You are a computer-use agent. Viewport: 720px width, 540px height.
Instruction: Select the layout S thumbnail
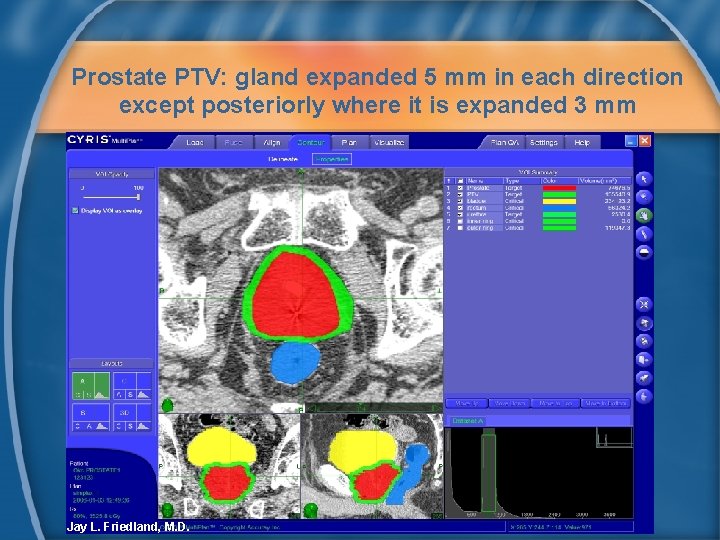pyautogui.click(x=91, y=417)
